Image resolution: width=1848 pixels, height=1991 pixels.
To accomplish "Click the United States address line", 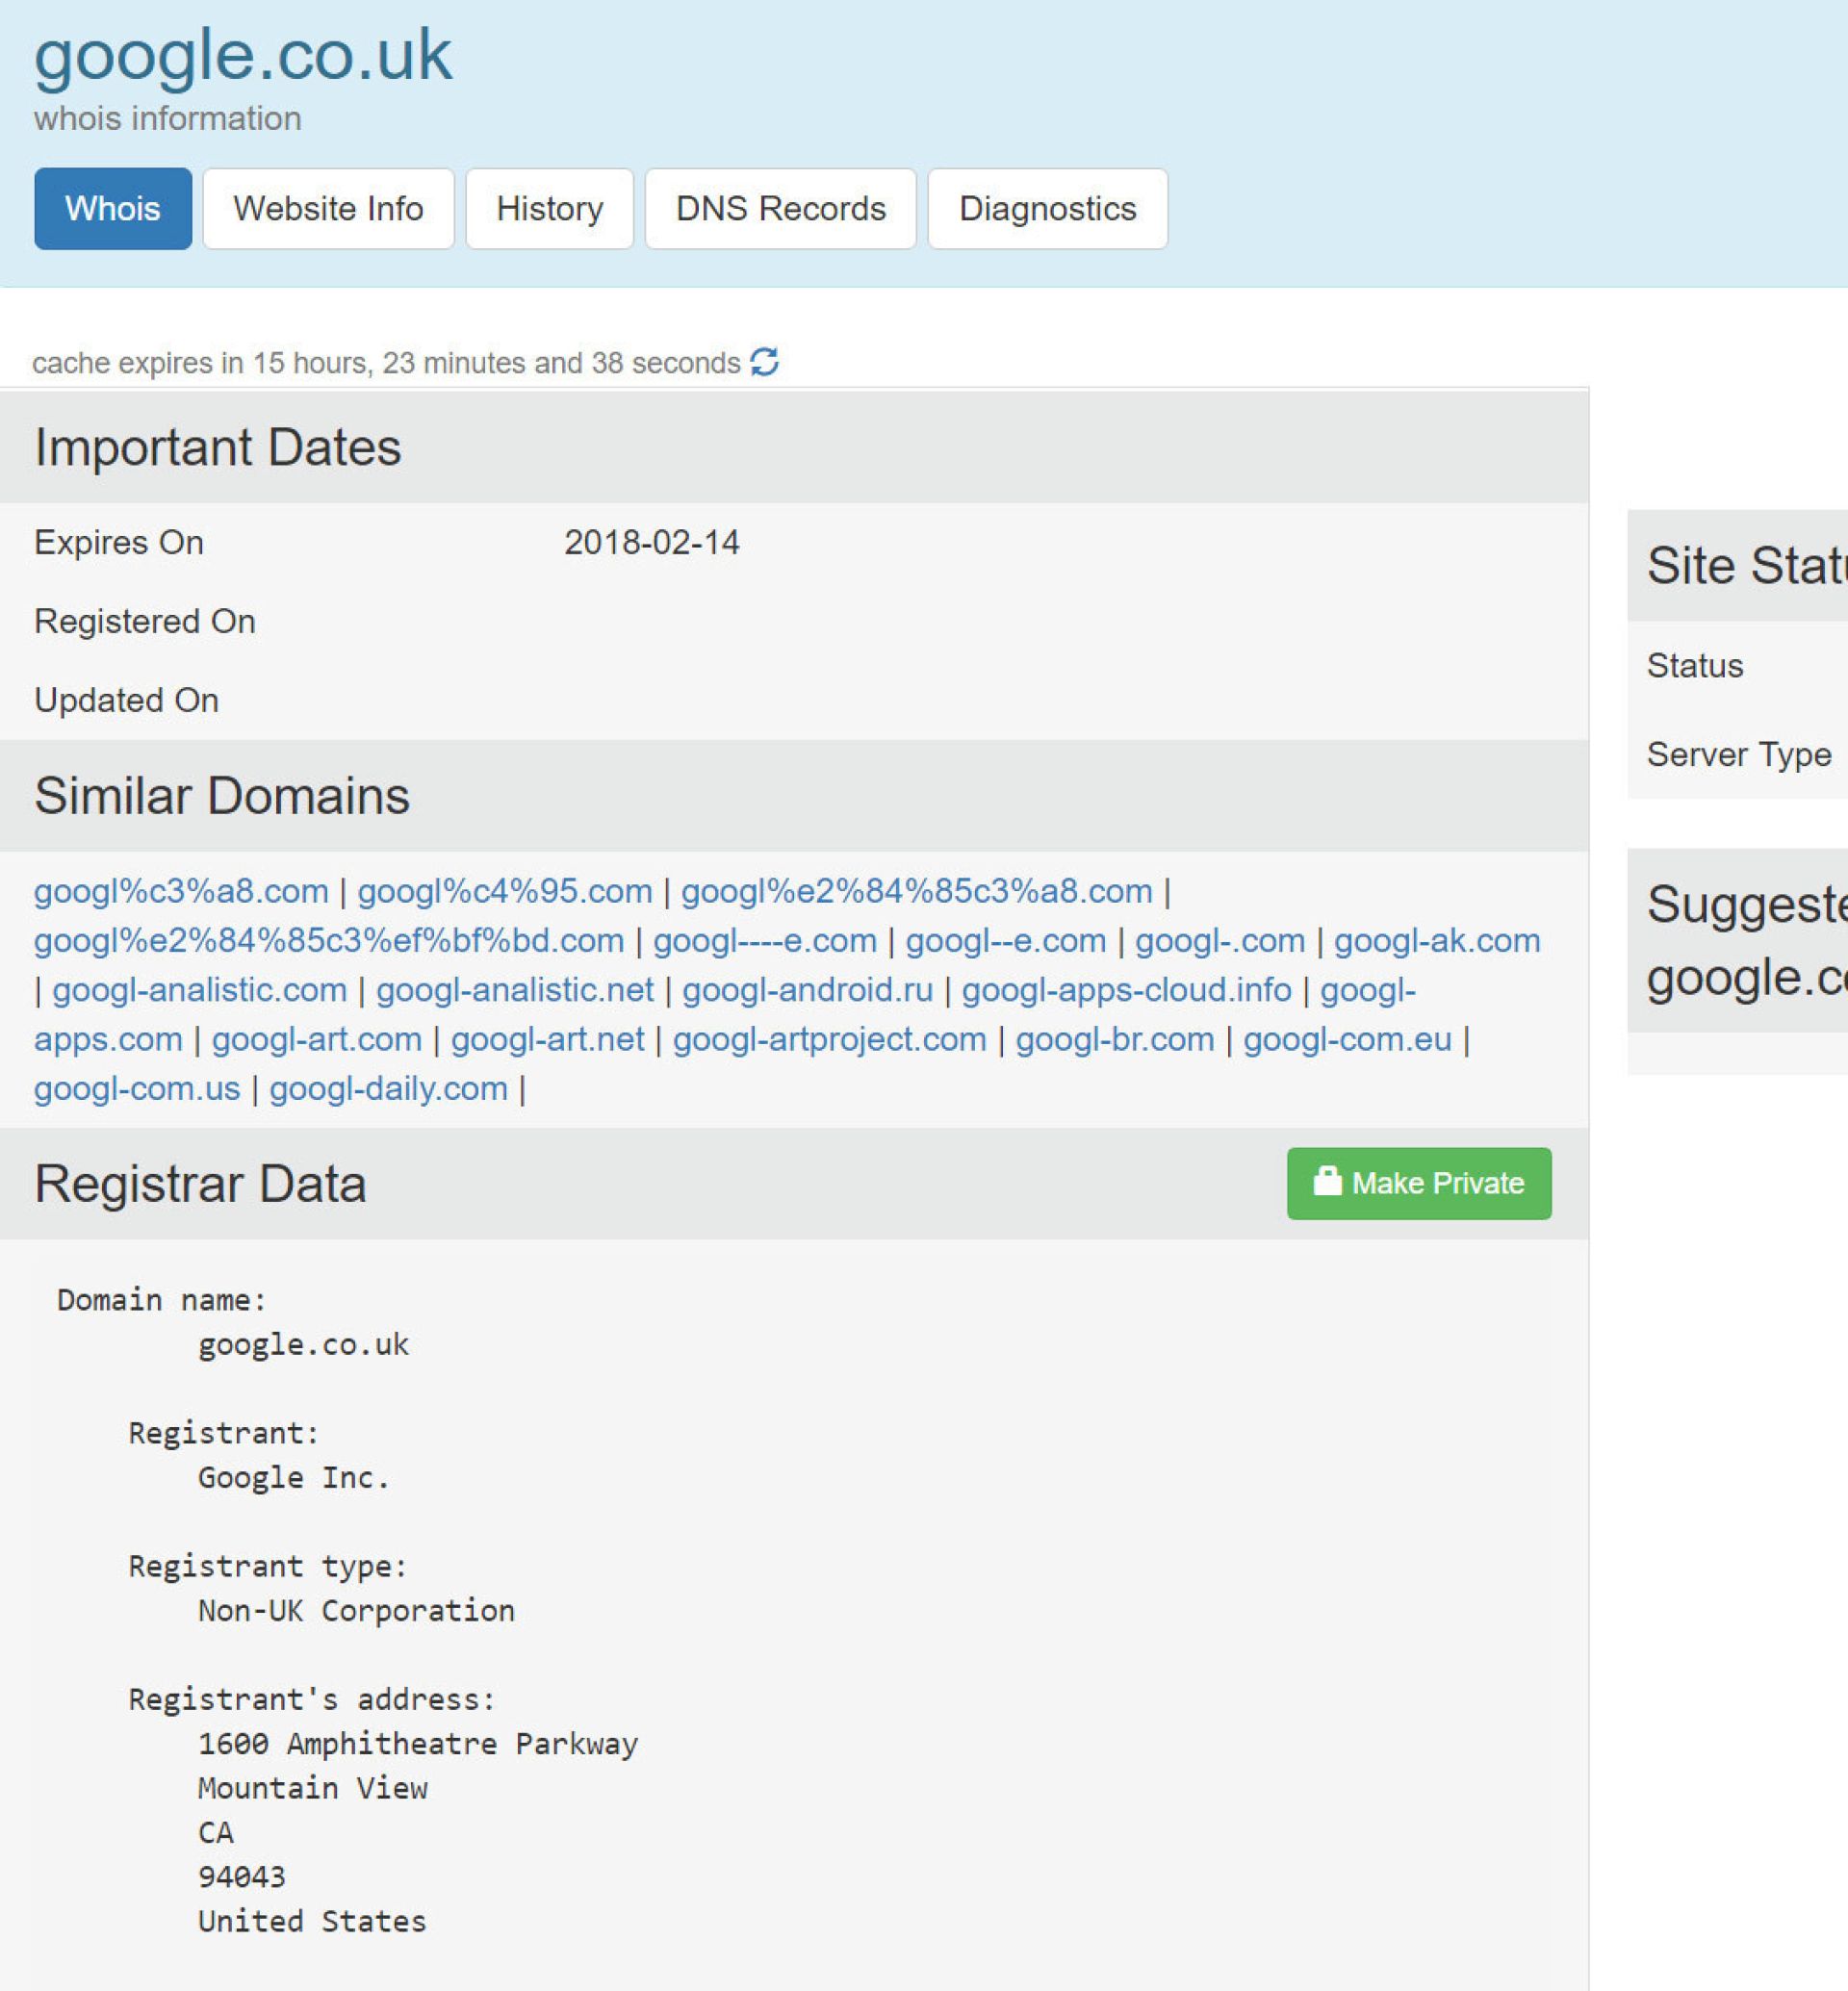I will point(312,1921).
